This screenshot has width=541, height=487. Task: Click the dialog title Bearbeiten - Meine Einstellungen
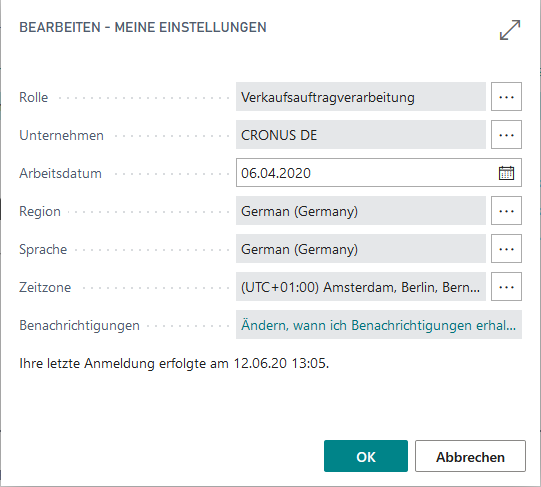pos(143,27)
